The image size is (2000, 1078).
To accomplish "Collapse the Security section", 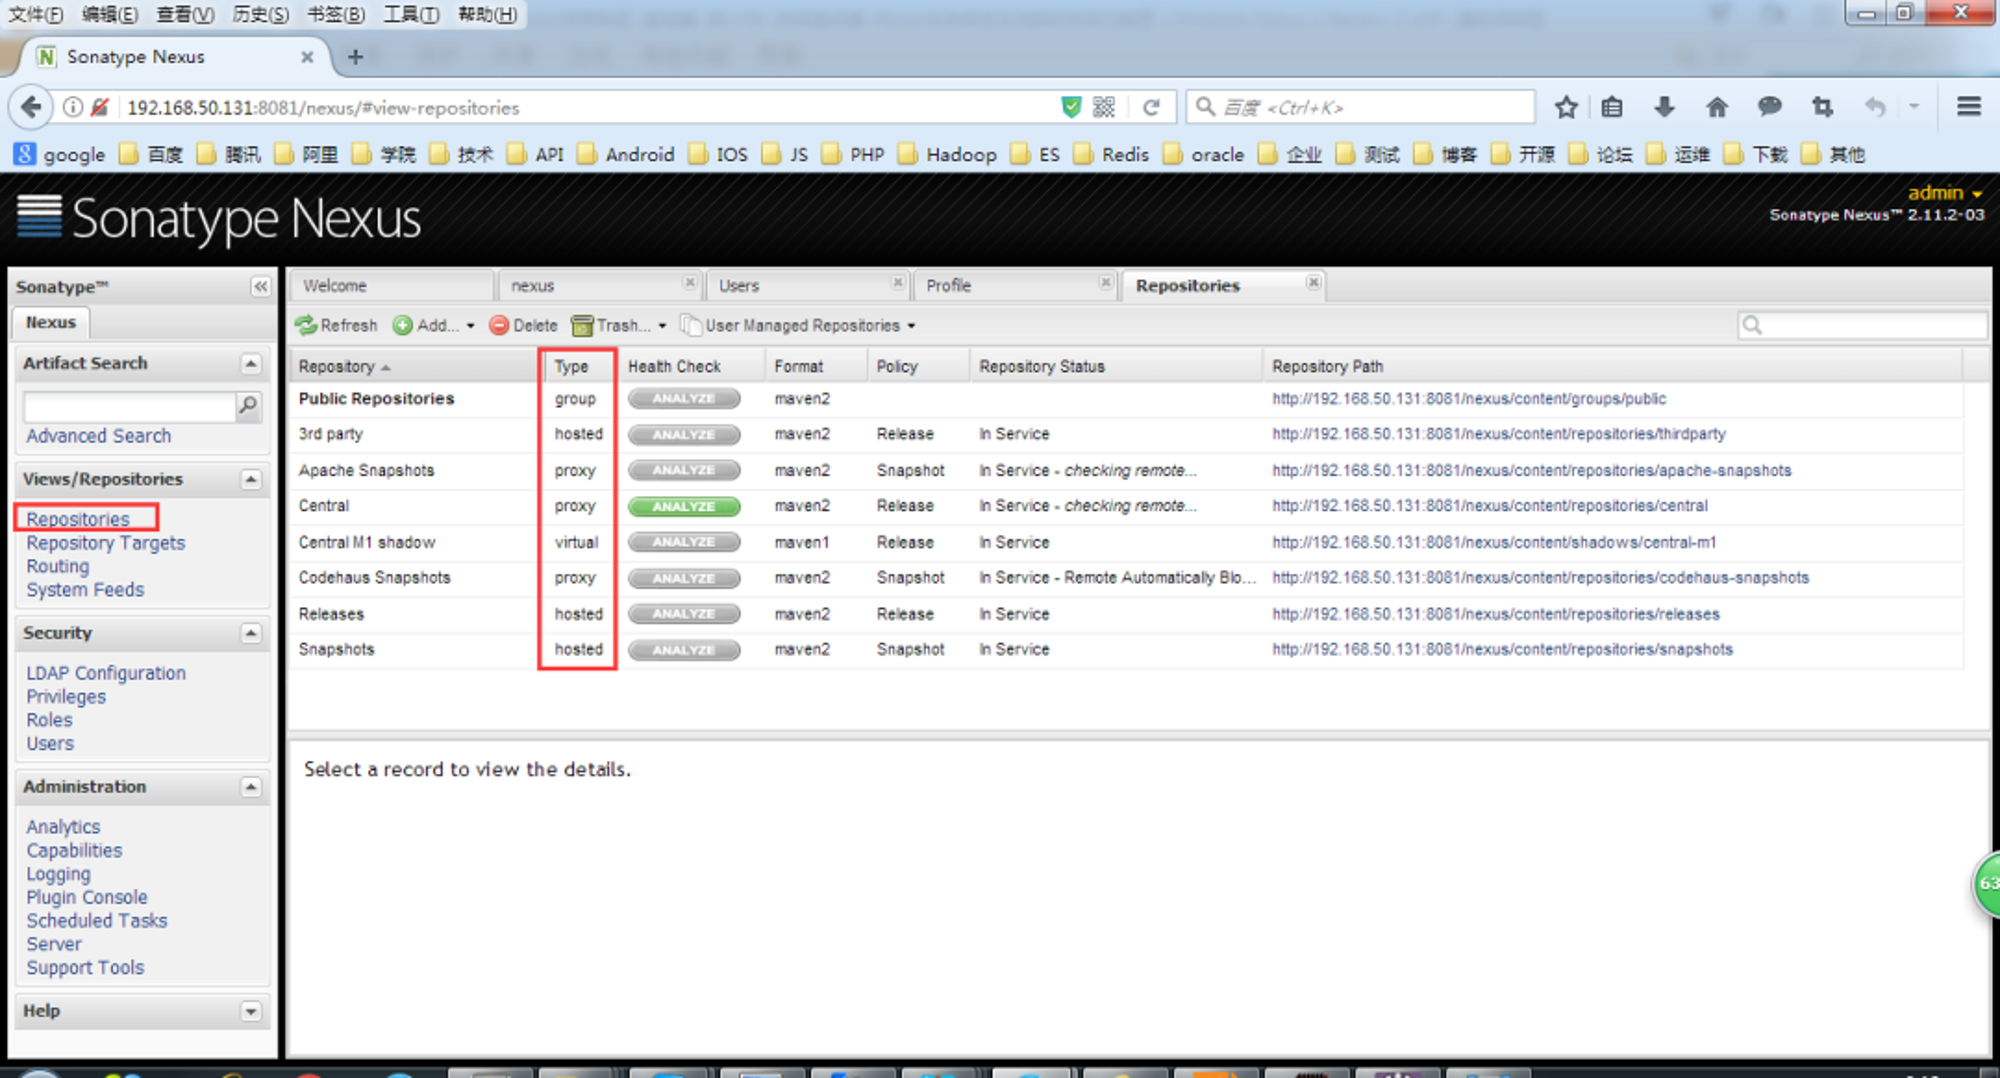I will 251,634.
